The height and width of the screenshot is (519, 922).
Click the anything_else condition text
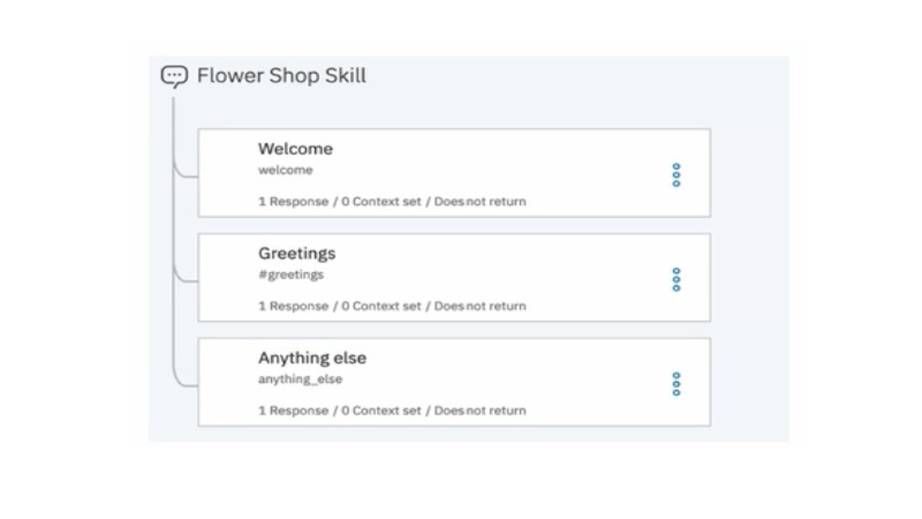tap(300, 379)
